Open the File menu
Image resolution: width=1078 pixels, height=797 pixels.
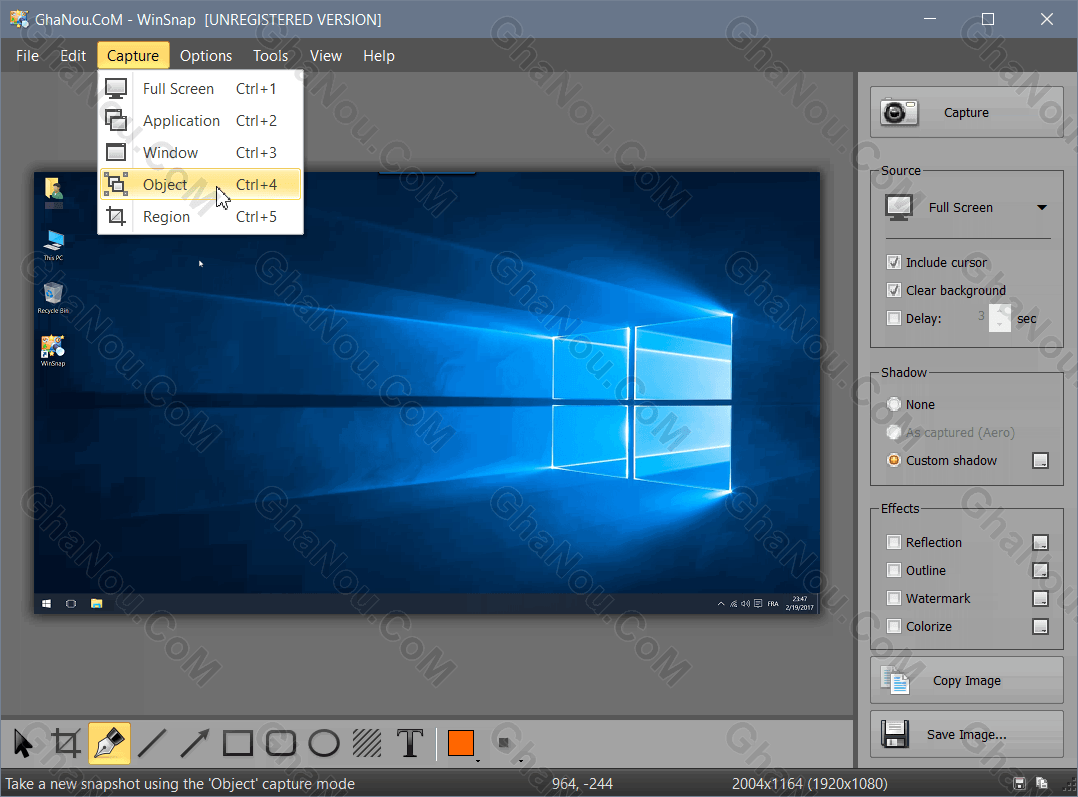28,56
